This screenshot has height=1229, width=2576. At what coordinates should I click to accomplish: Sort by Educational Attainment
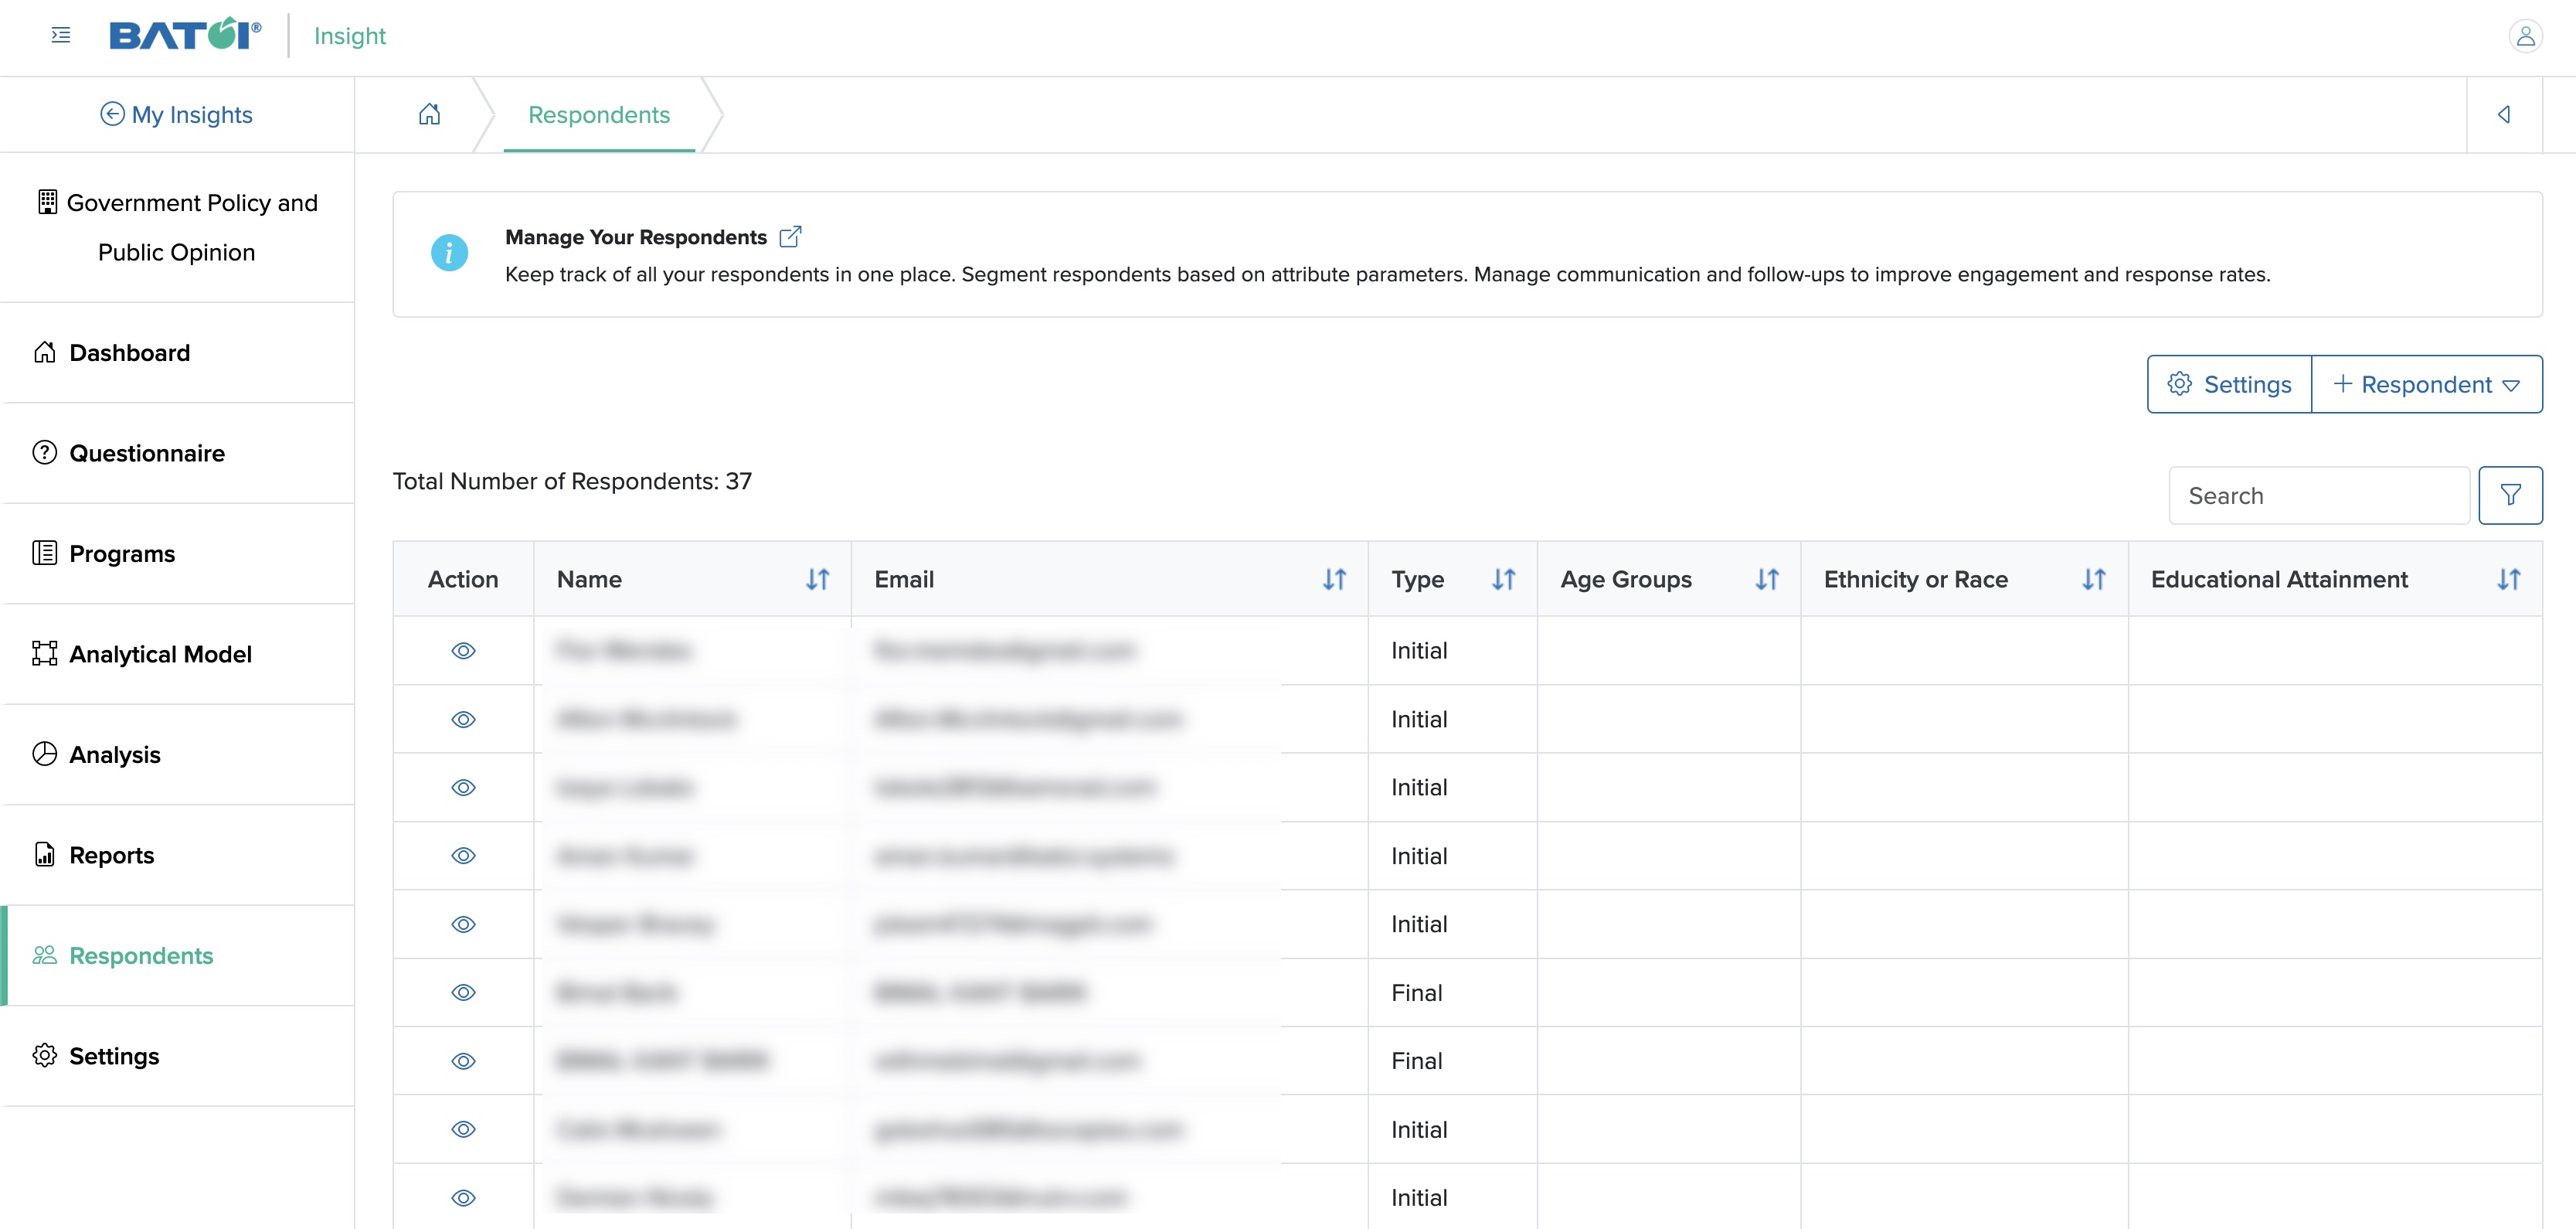(2509, 579)
